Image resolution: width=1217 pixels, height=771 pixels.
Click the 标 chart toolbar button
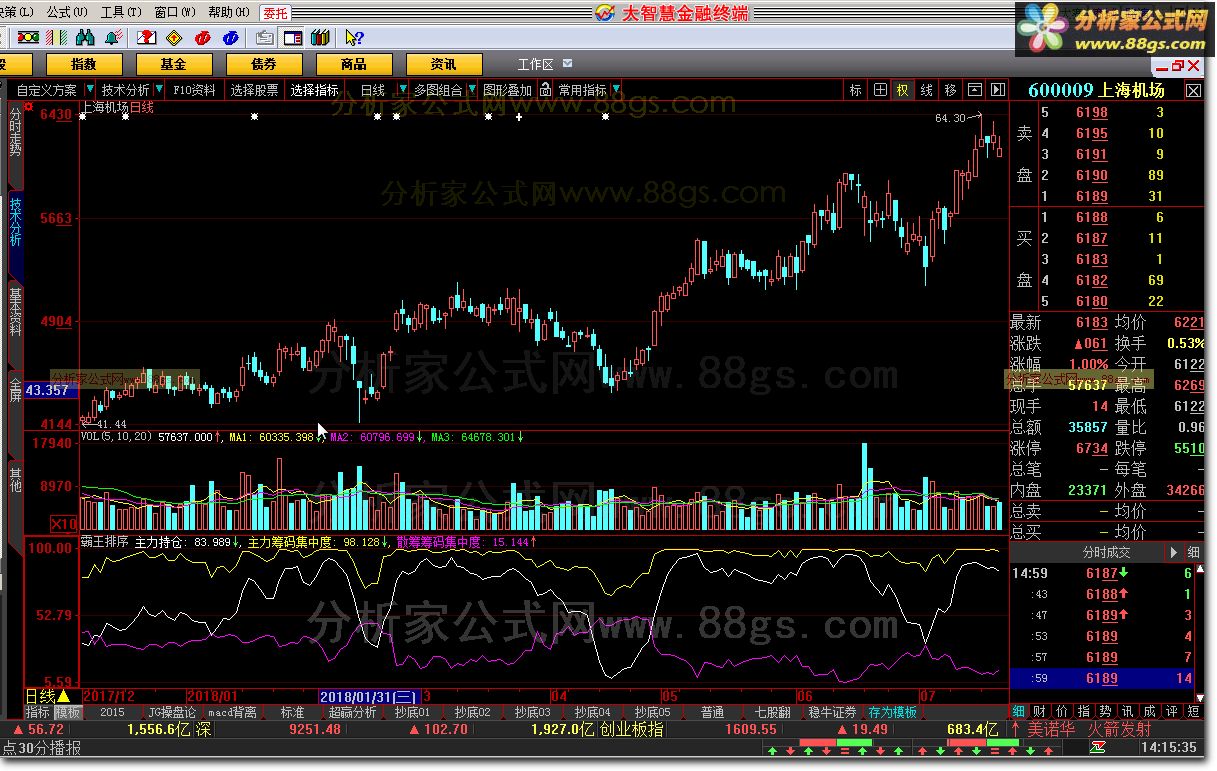856,90
